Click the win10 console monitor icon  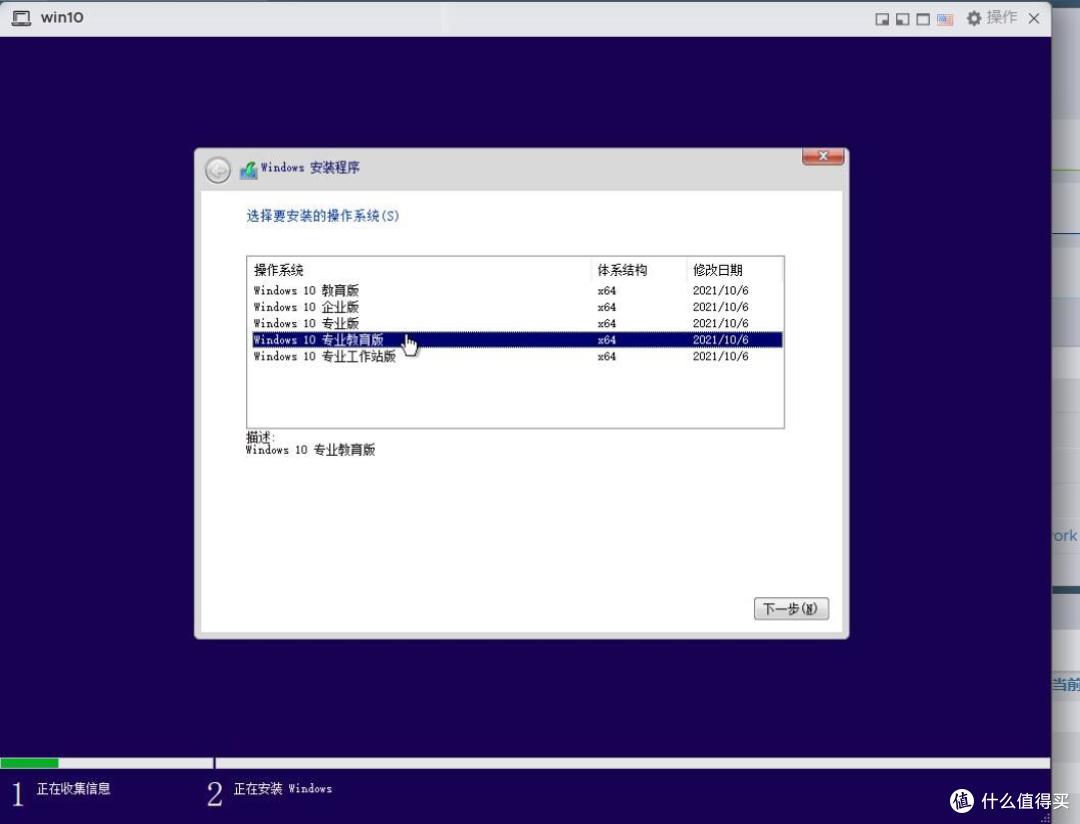[21, 19]
